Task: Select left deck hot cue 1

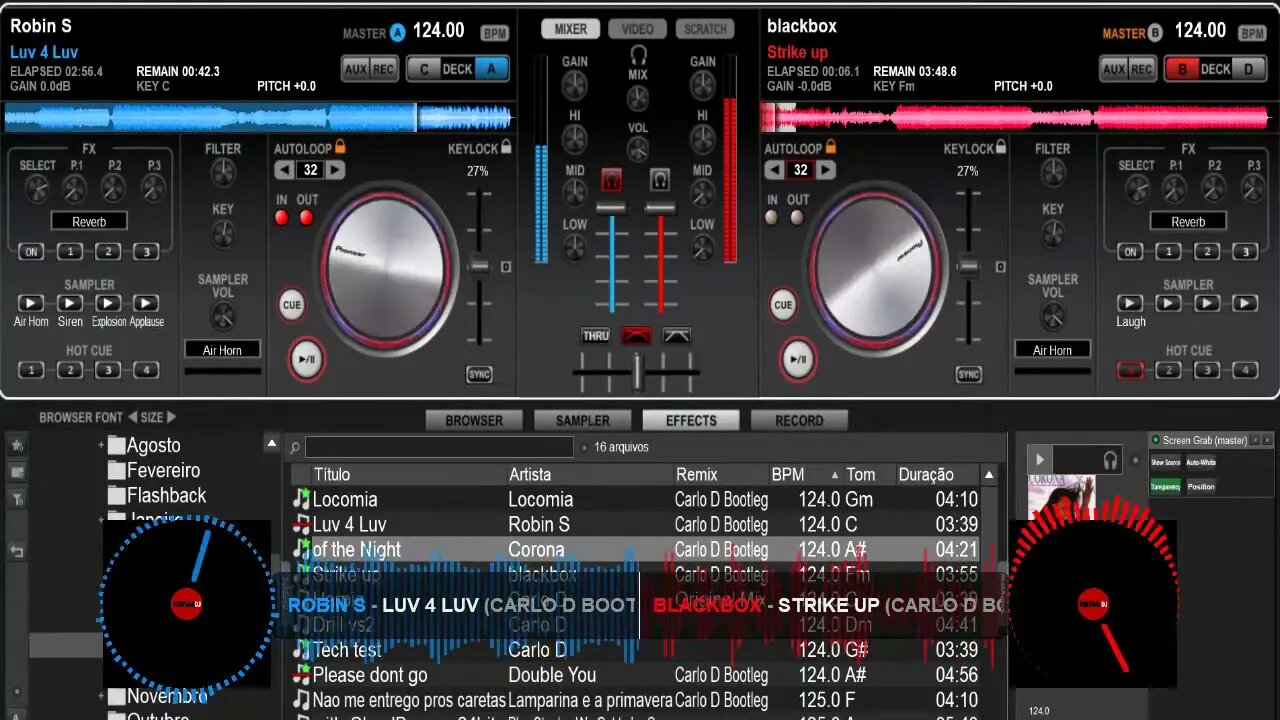Action: (x=31, y=370)
